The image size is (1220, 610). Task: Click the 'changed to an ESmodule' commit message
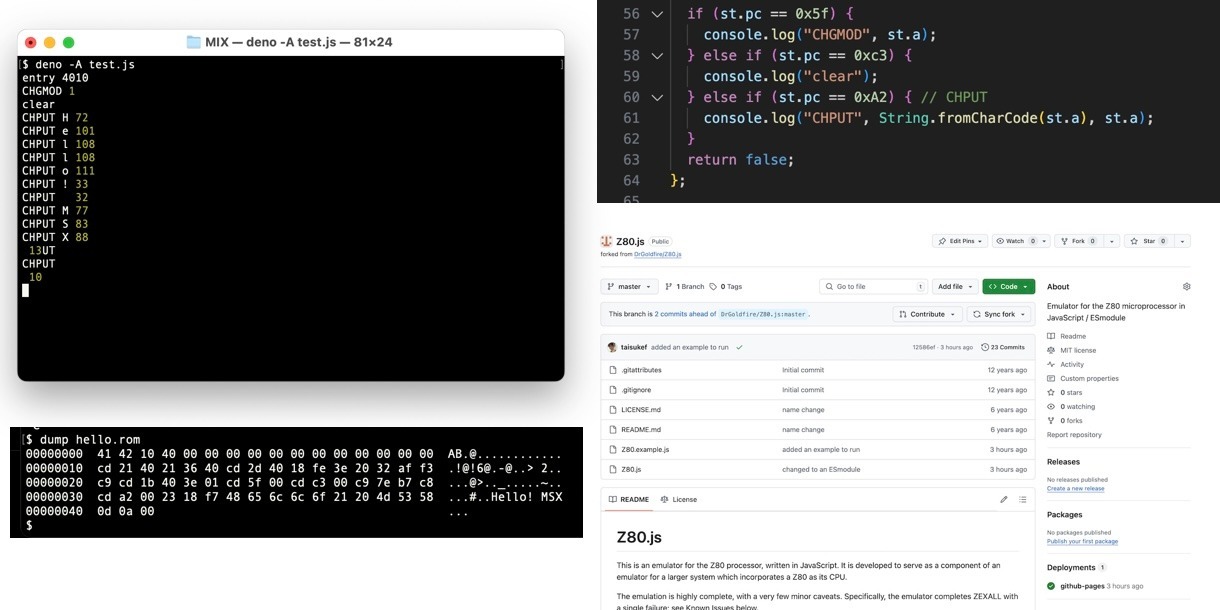click(821, 469)
